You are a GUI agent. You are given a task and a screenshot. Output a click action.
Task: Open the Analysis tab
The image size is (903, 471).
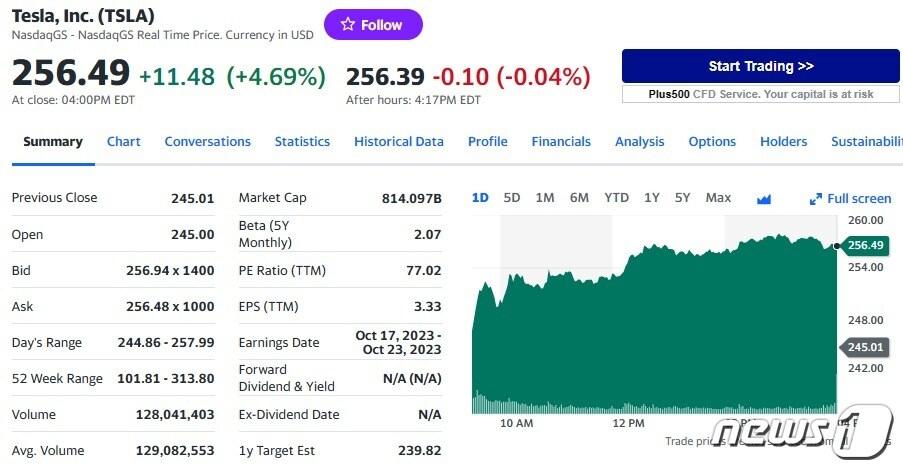639,142
